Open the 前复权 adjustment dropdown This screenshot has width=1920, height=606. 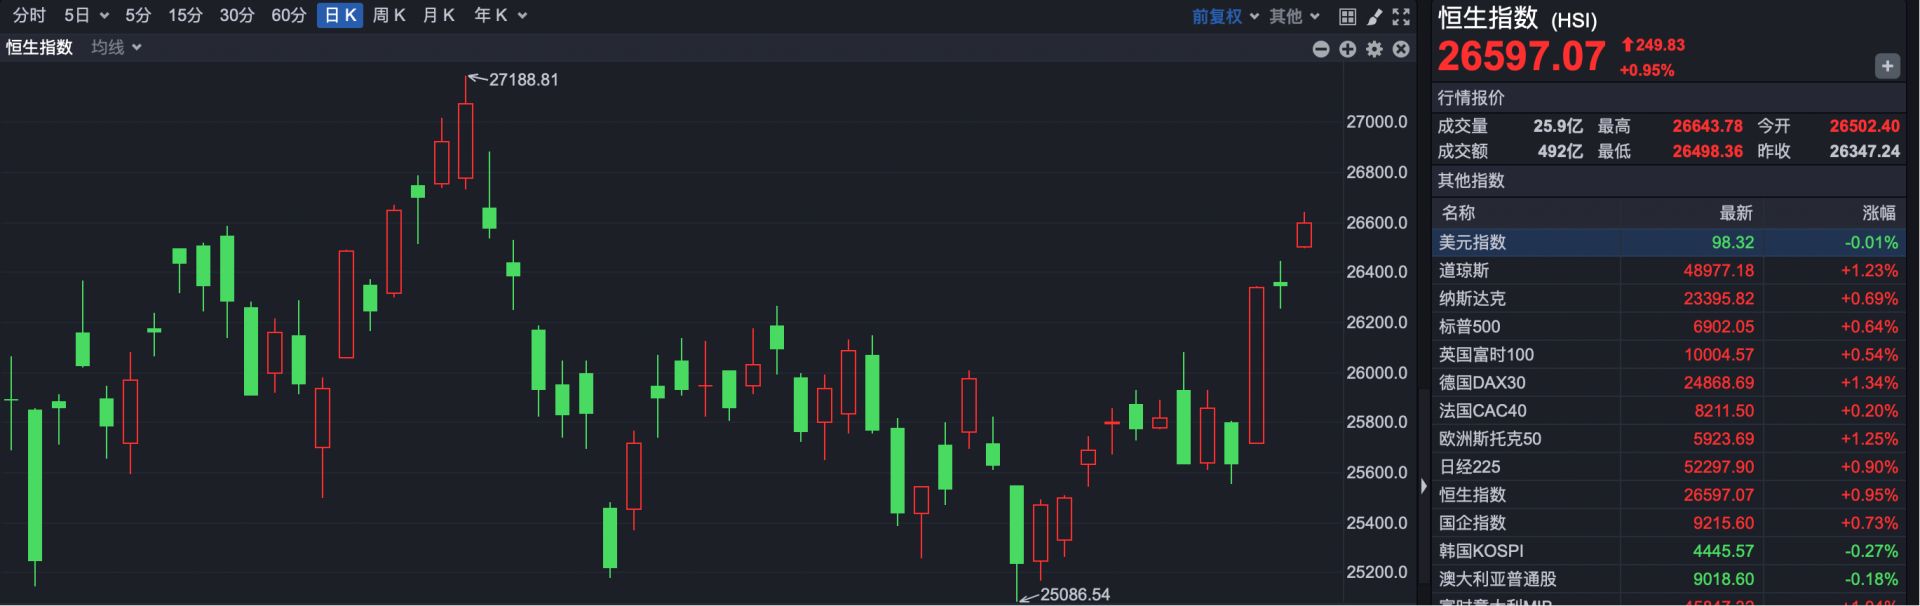(1225, 16)
